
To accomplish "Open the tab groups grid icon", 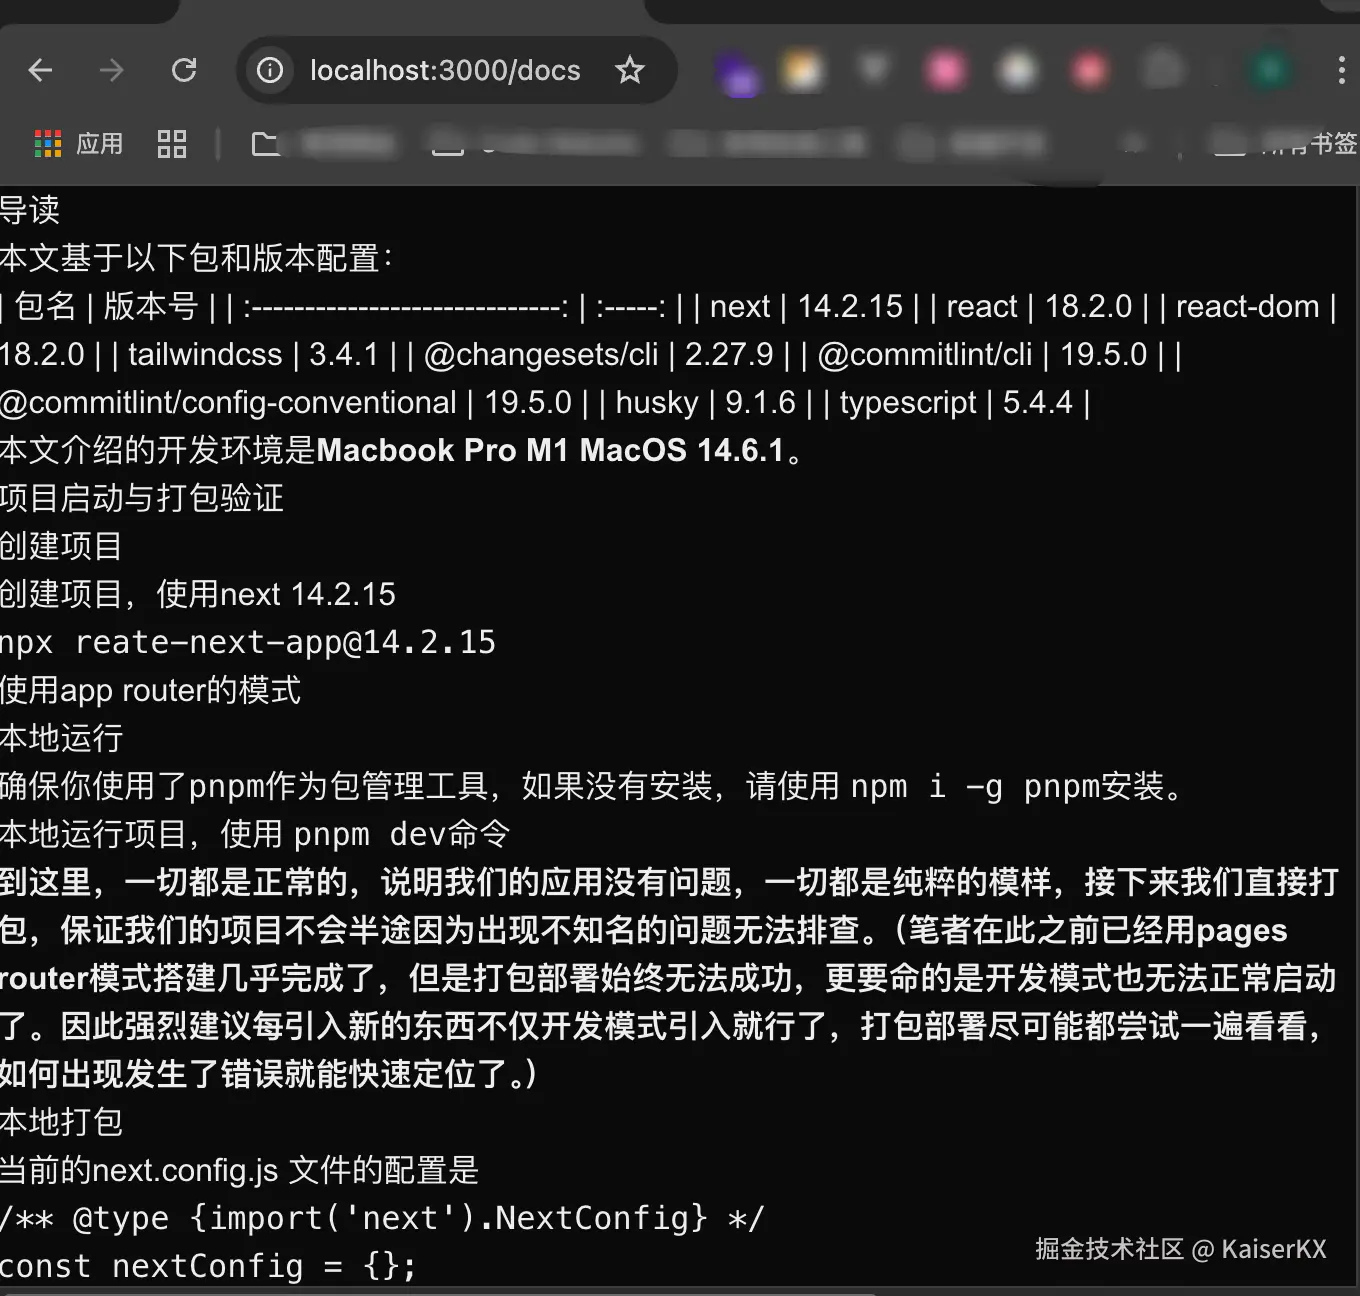I will 172,144.
